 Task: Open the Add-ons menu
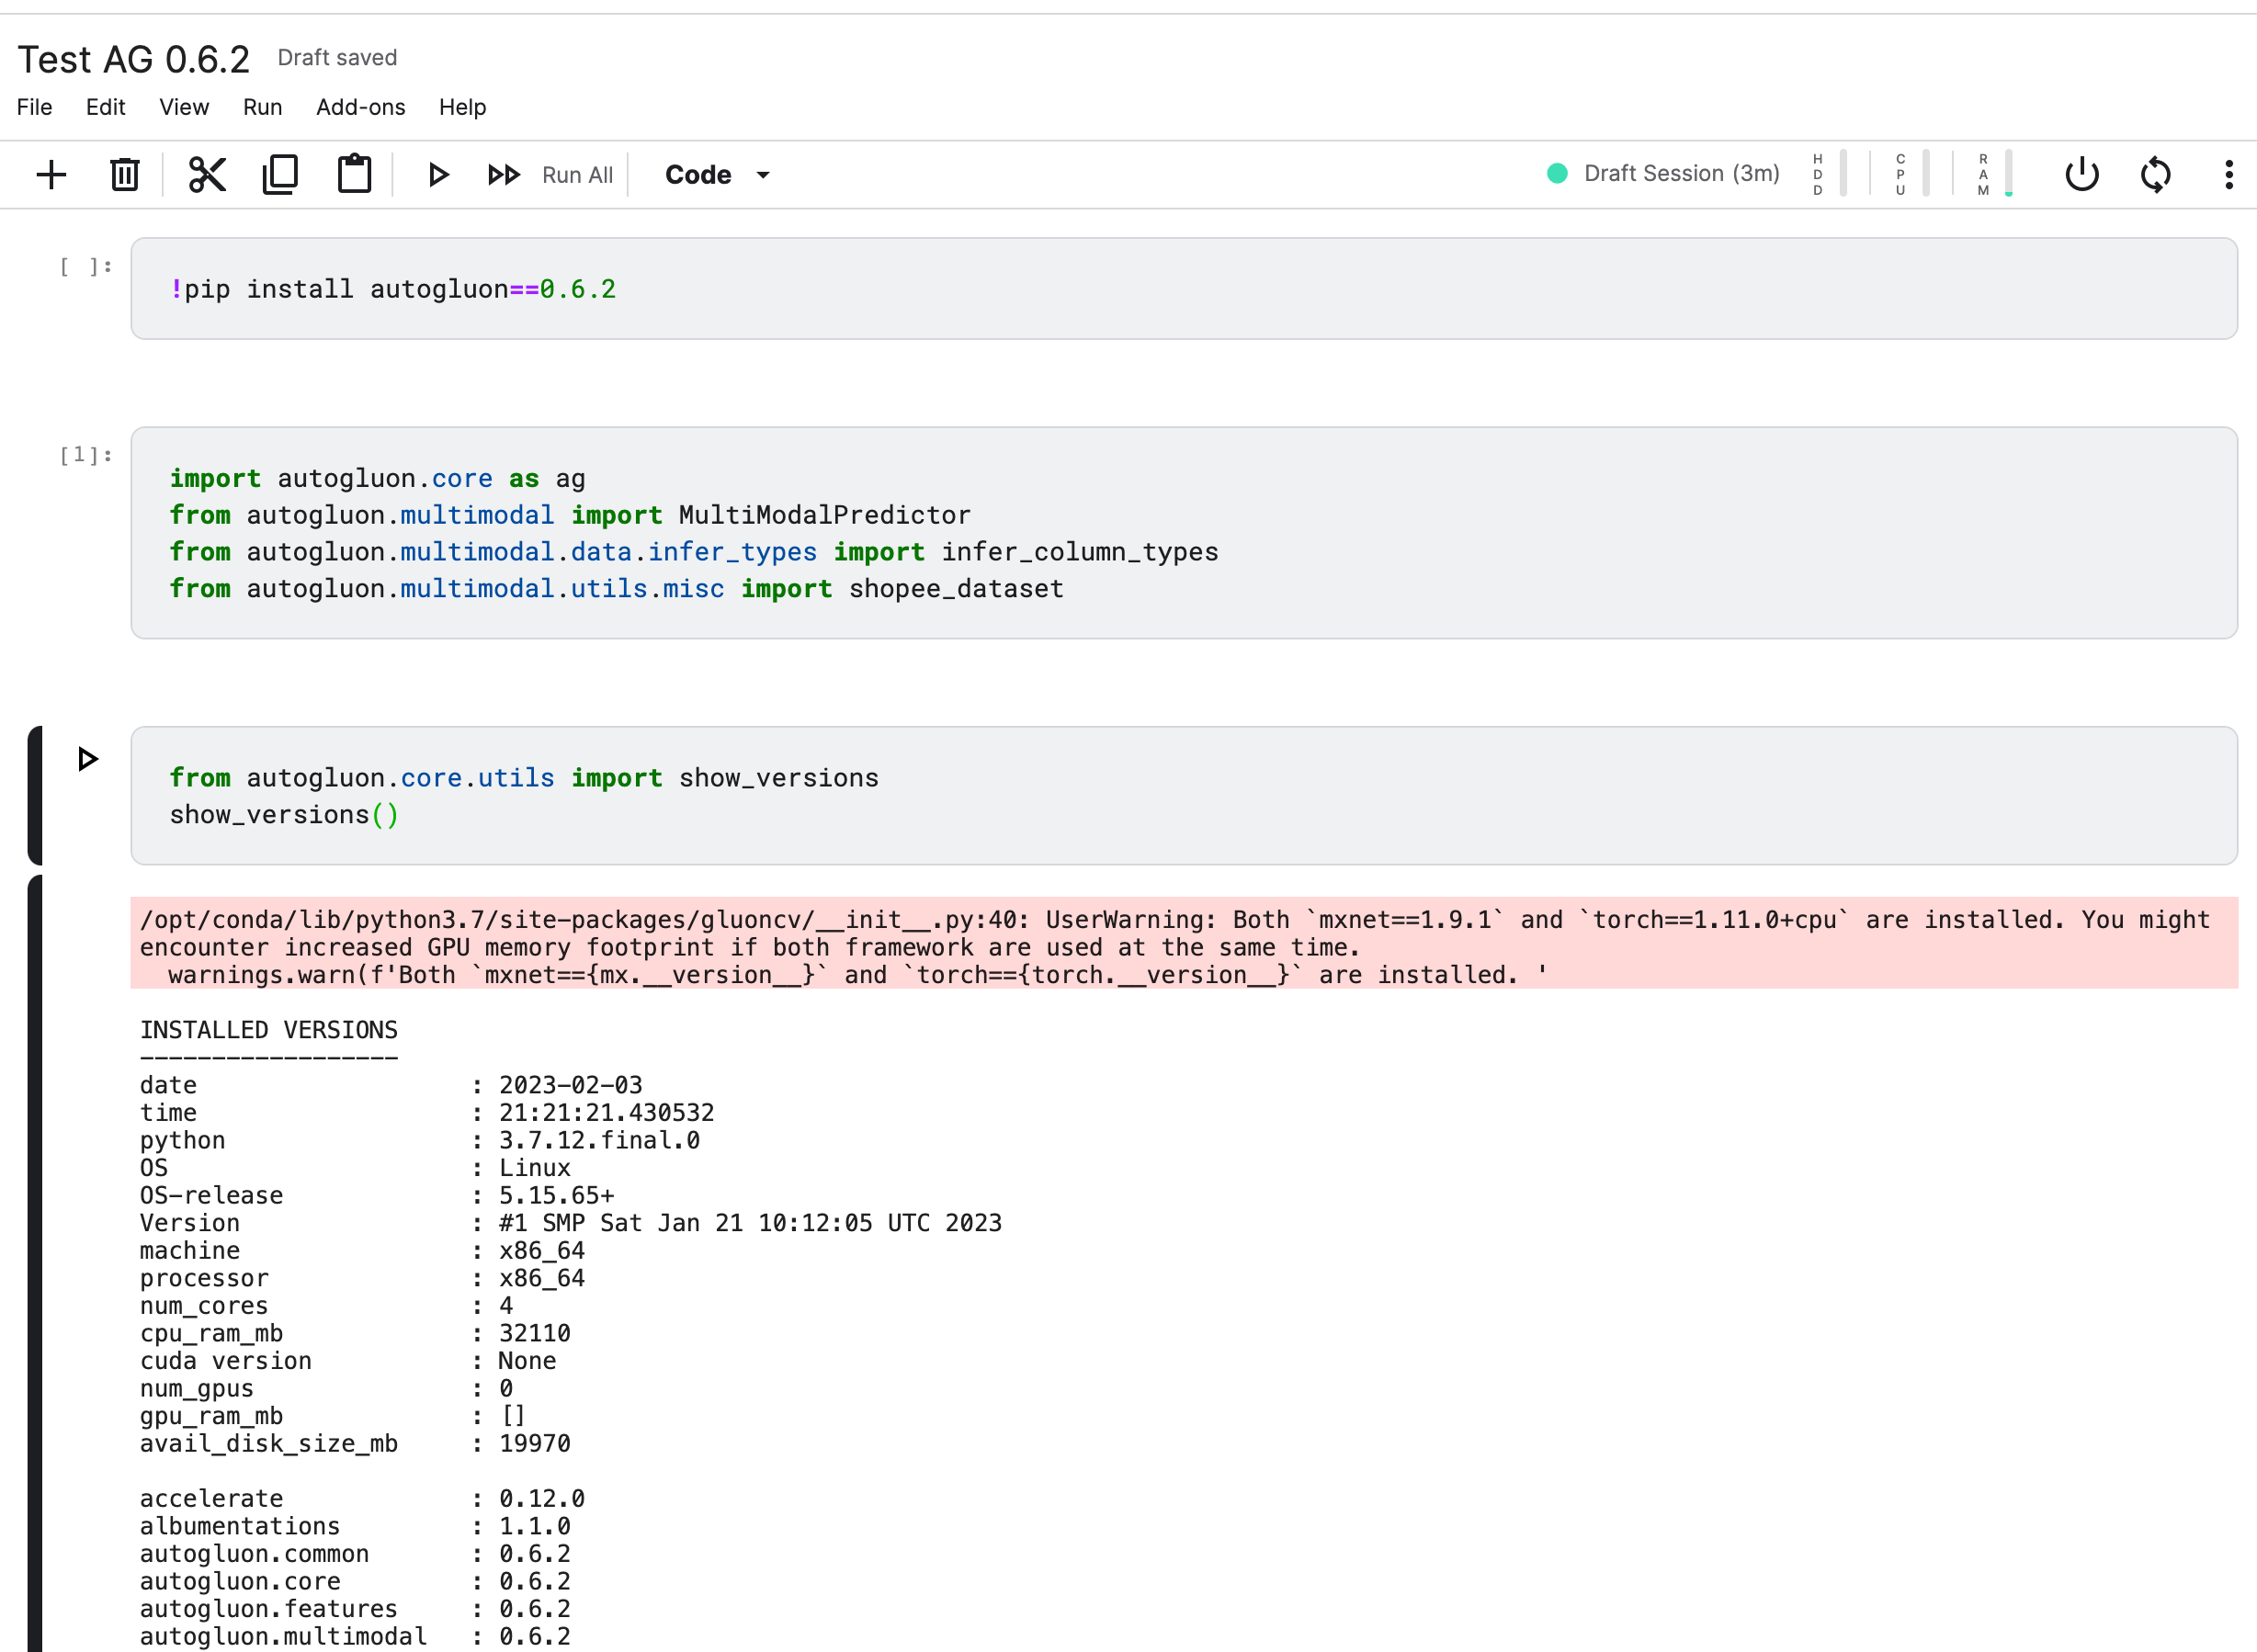tap(360, 107)
